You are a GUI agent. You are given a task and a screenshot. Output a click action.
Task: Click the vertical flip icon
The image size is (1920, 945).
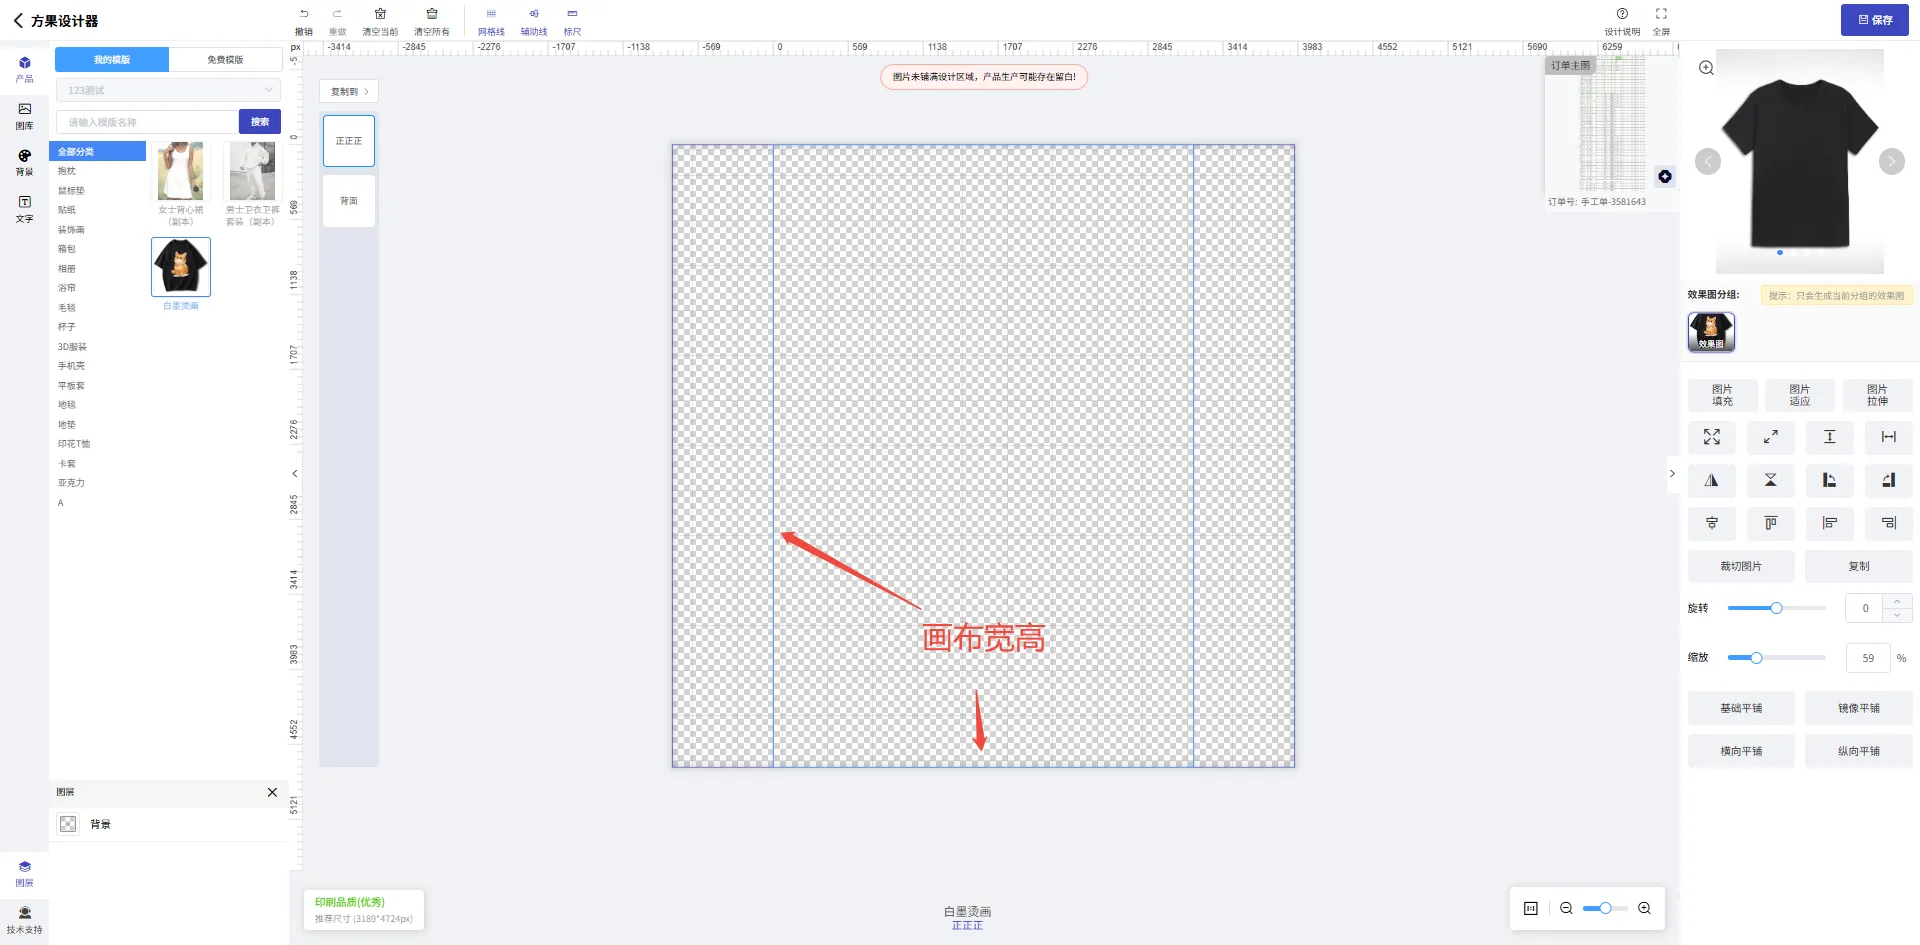[x=1771, y=480]
